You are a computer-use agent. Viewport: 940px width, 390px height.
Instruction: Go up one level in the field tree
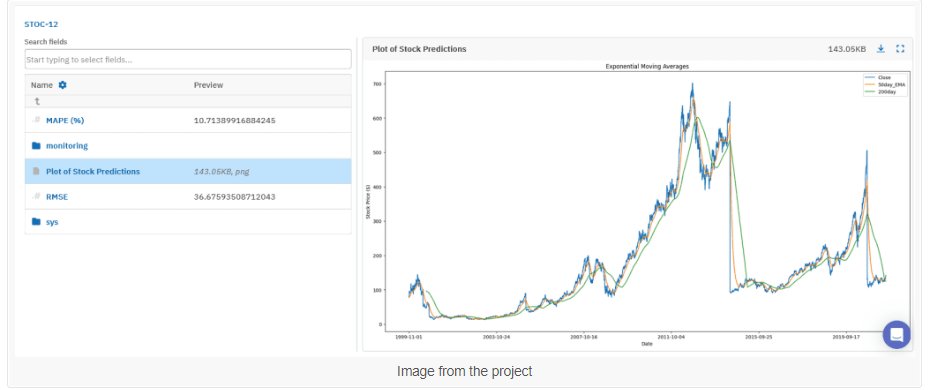37,102
